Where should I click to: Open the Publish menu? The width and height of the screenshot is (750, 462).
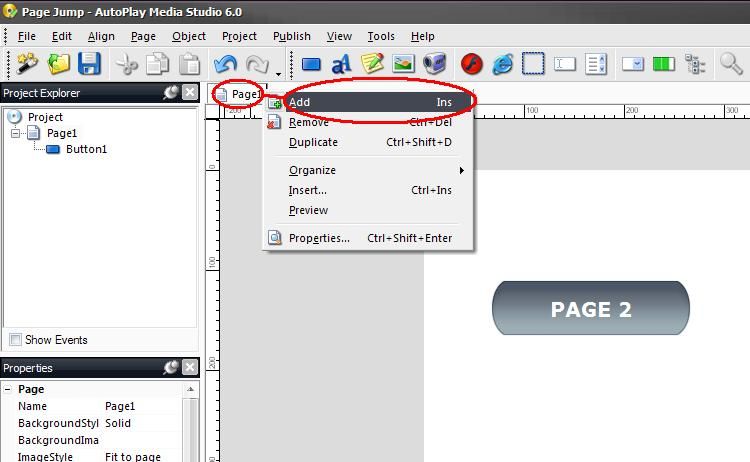[291, 36]
